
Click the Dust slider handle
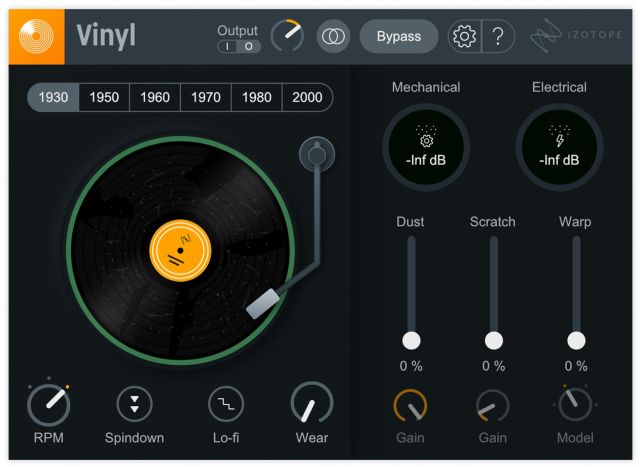click(x=411, y=340)
